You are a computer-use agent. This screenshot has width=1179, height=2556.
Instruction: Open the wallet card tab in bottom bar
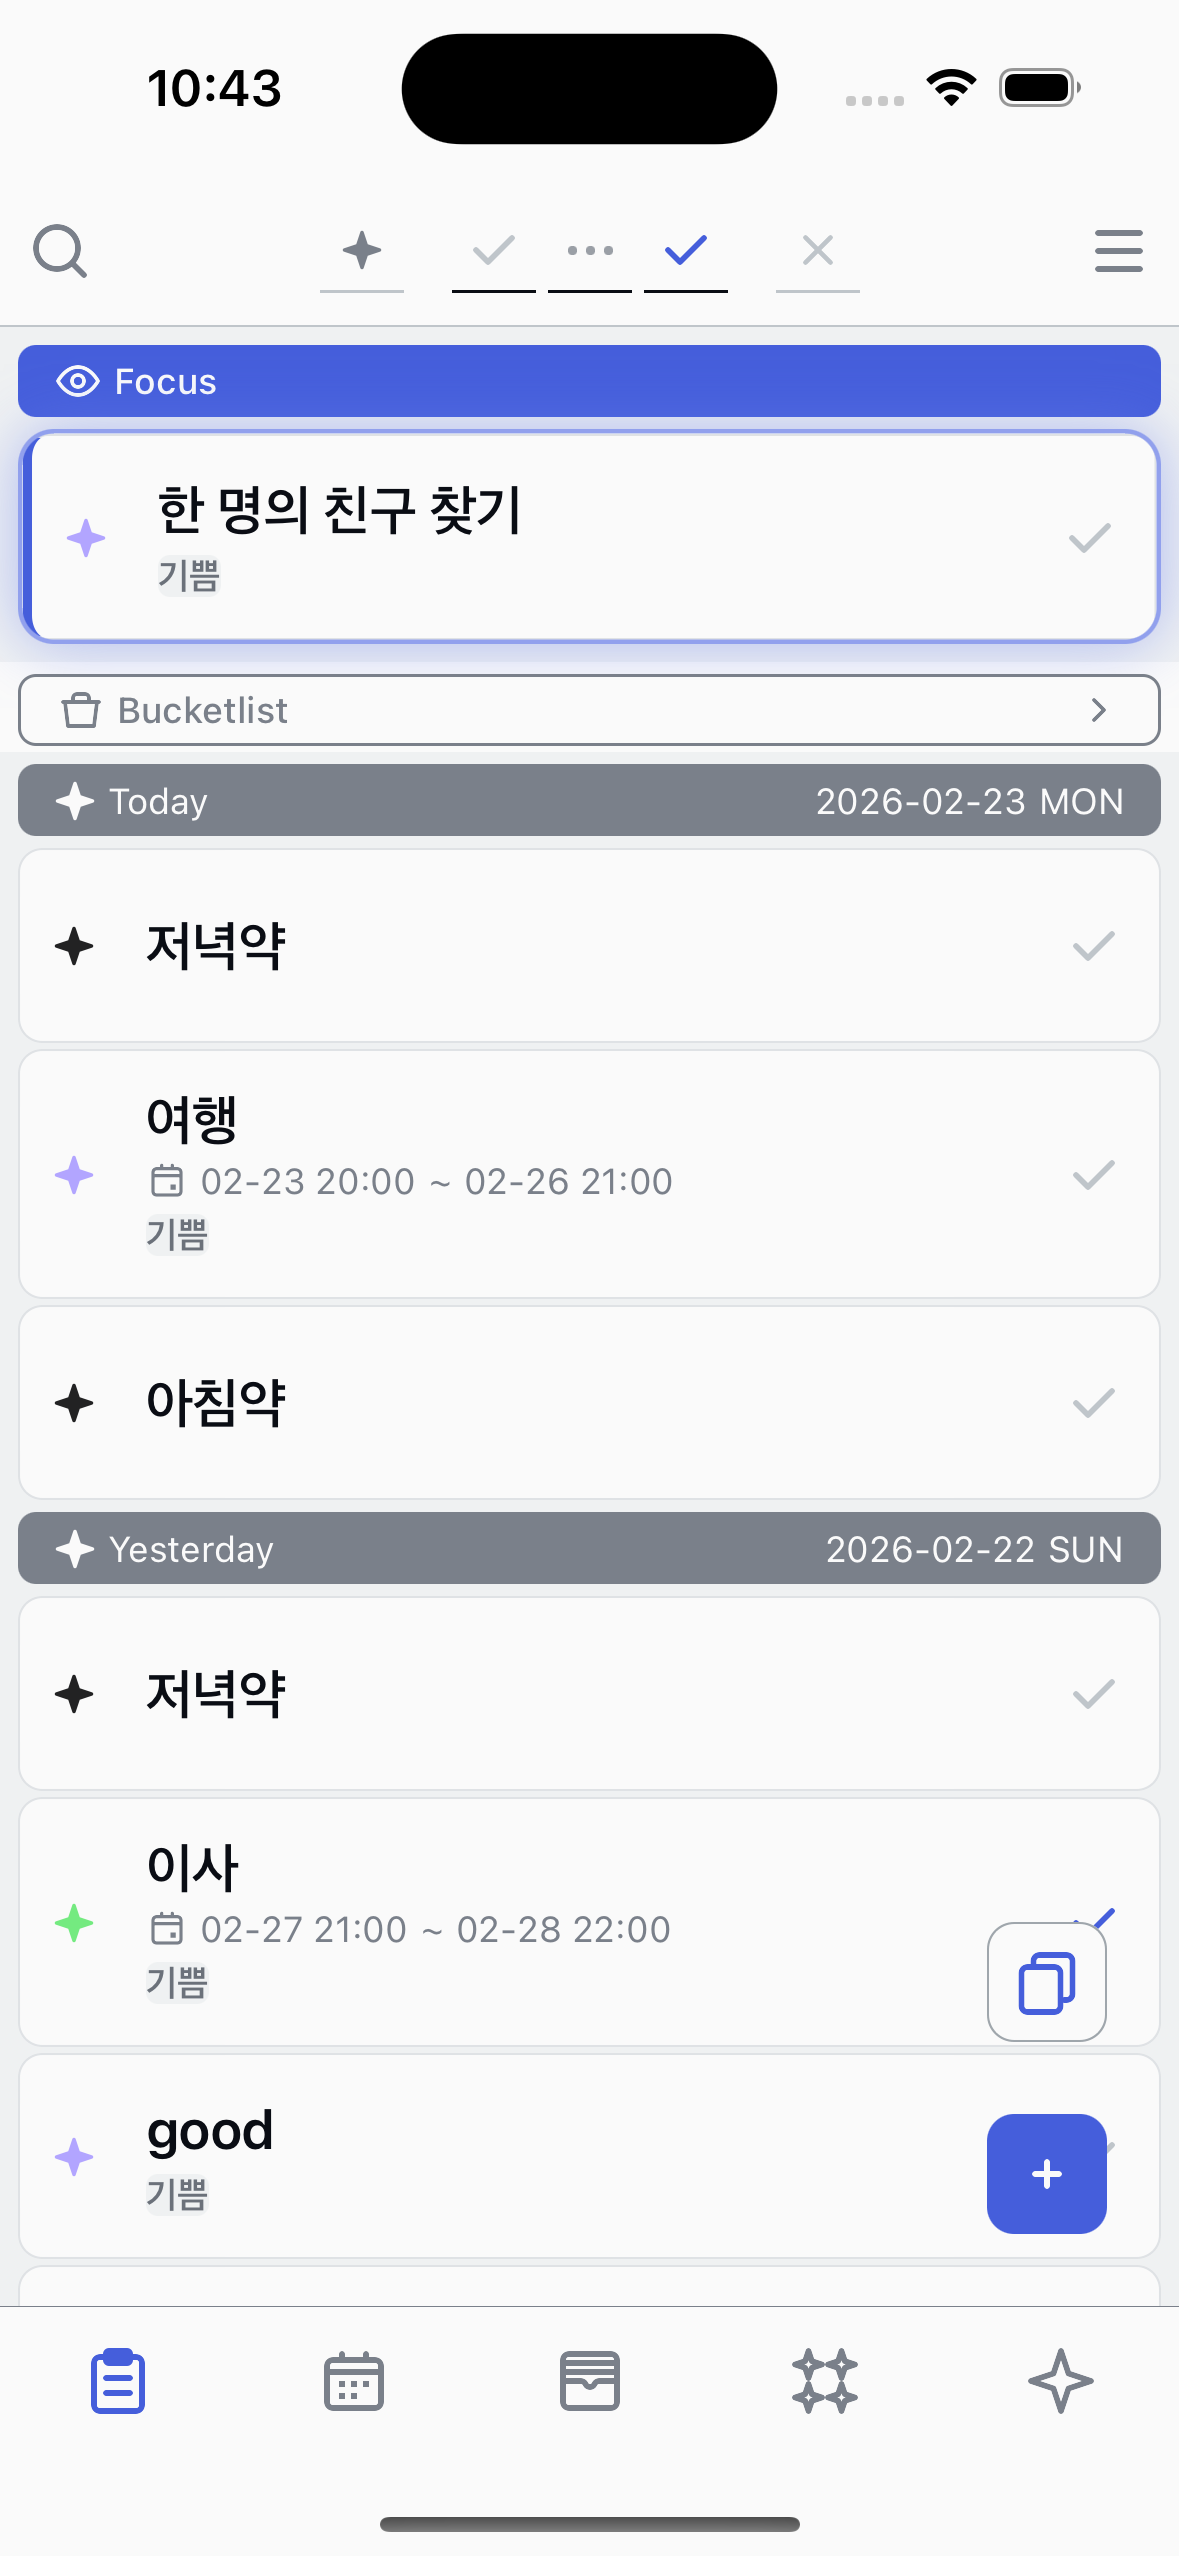point(589,2381)
